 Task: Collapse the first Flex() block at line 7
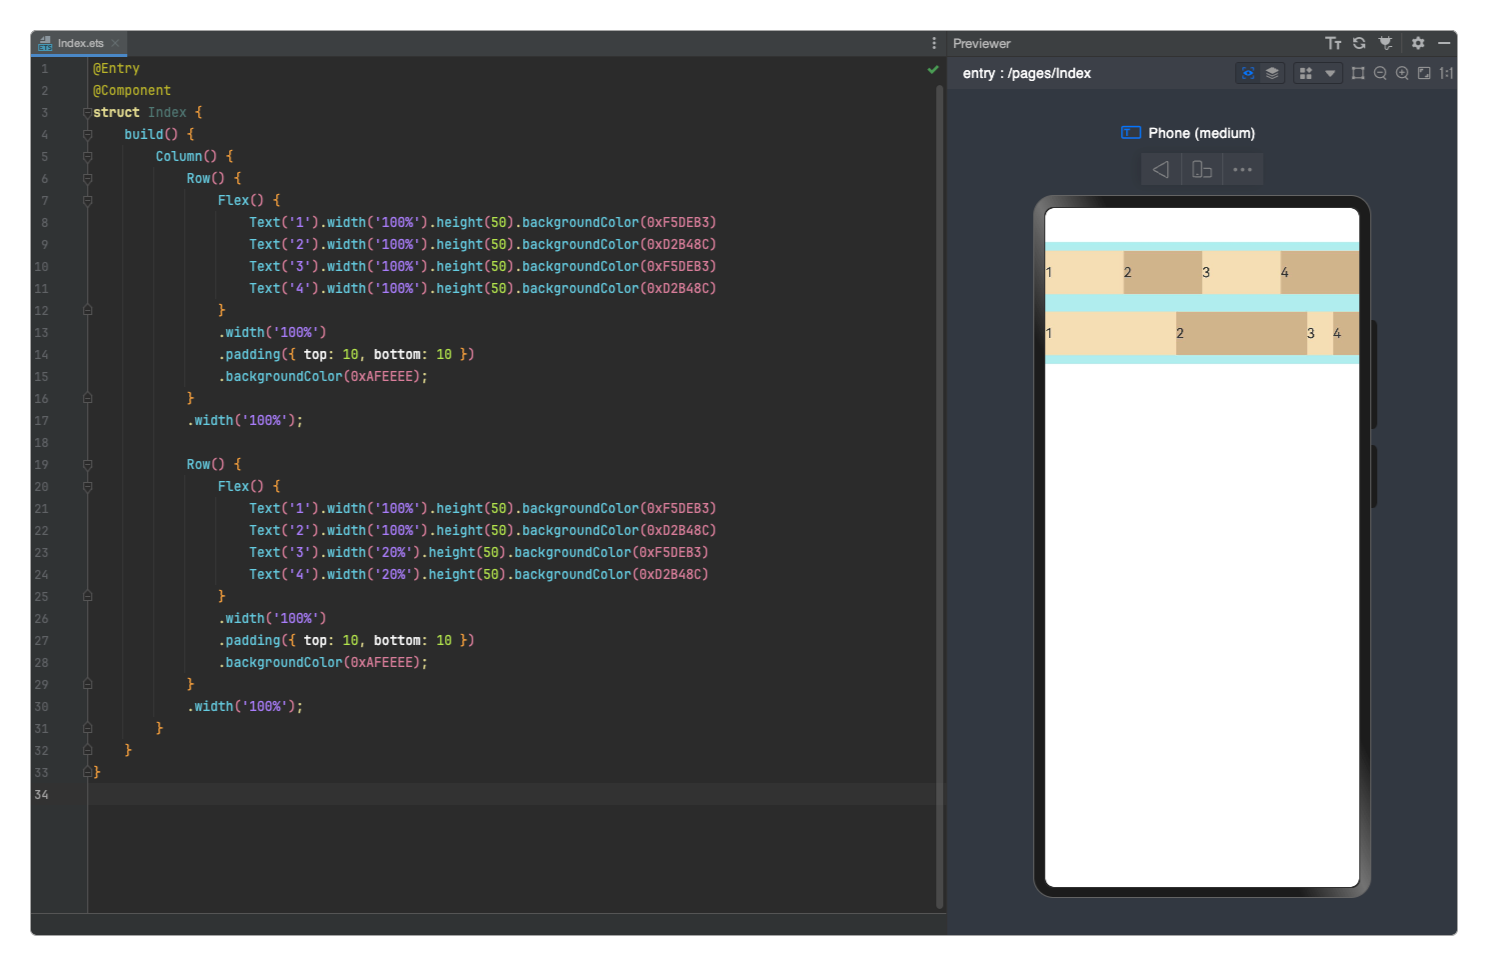click(88, 200)
